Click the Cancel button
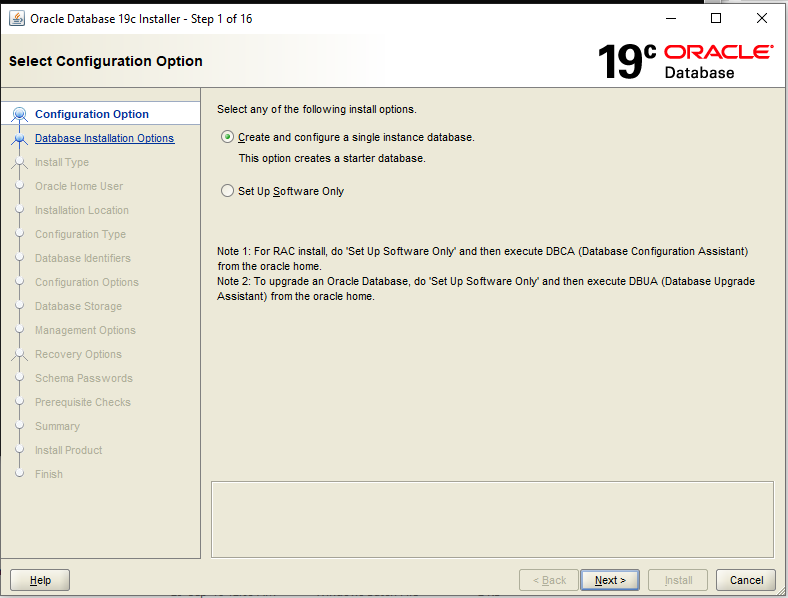The height and width of the screenshot is (598, 788). pos(746,580)
